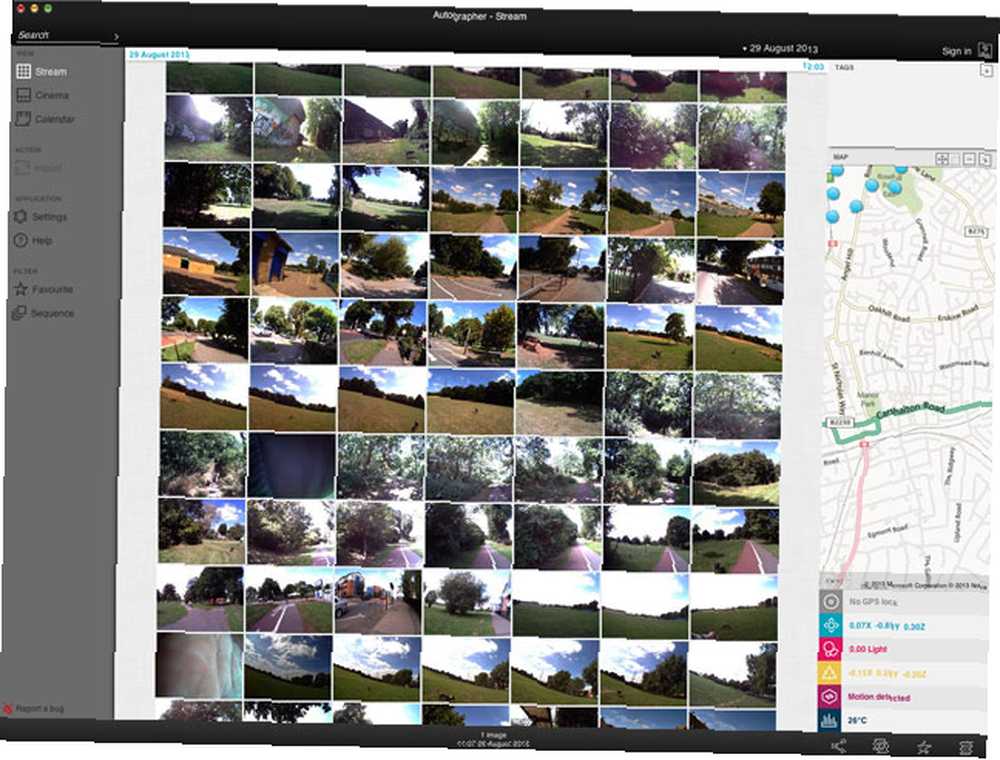This screenshot has height=760, width=1000.
Task: Click the last icon in the MAP header
Action: pos(985,159)
